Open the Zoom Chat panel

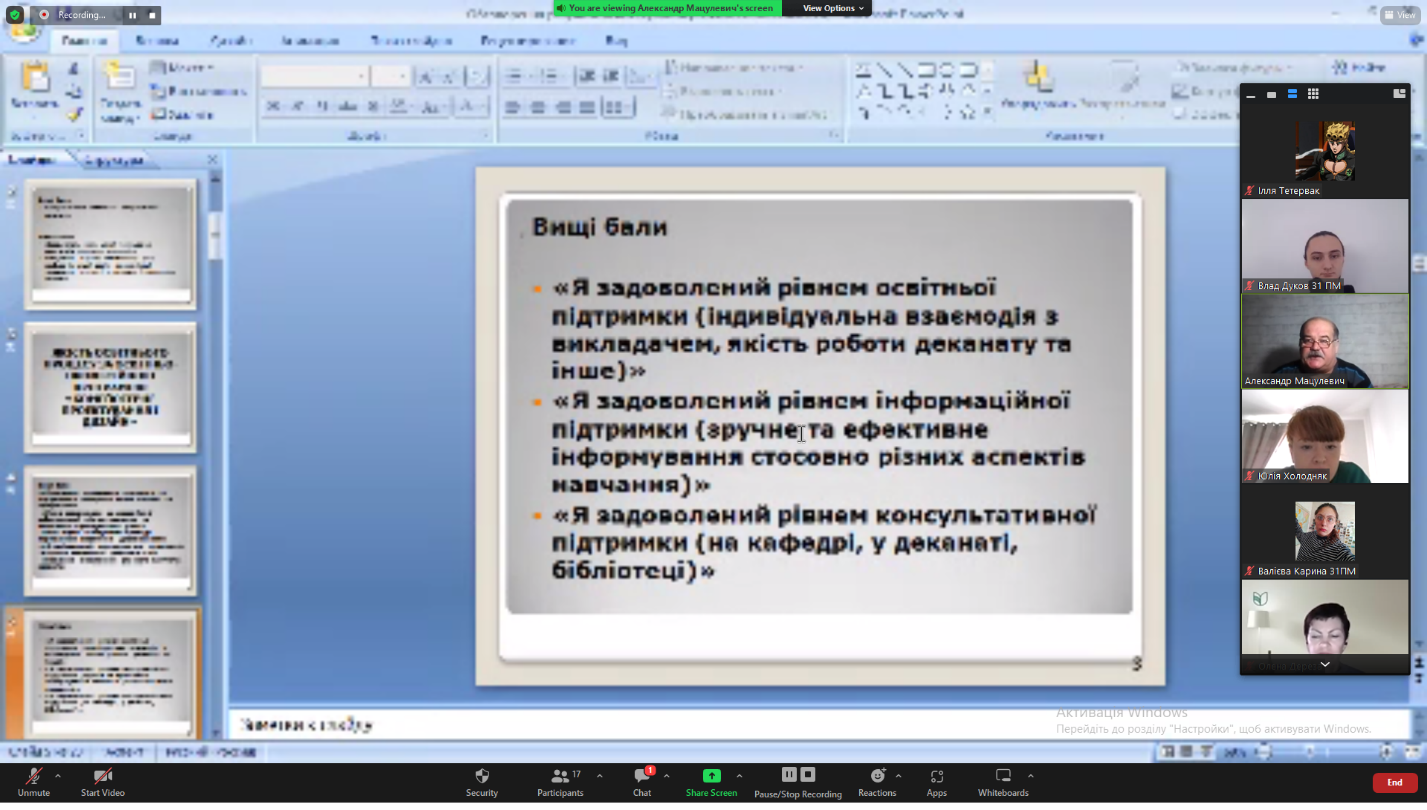(642, 782)
